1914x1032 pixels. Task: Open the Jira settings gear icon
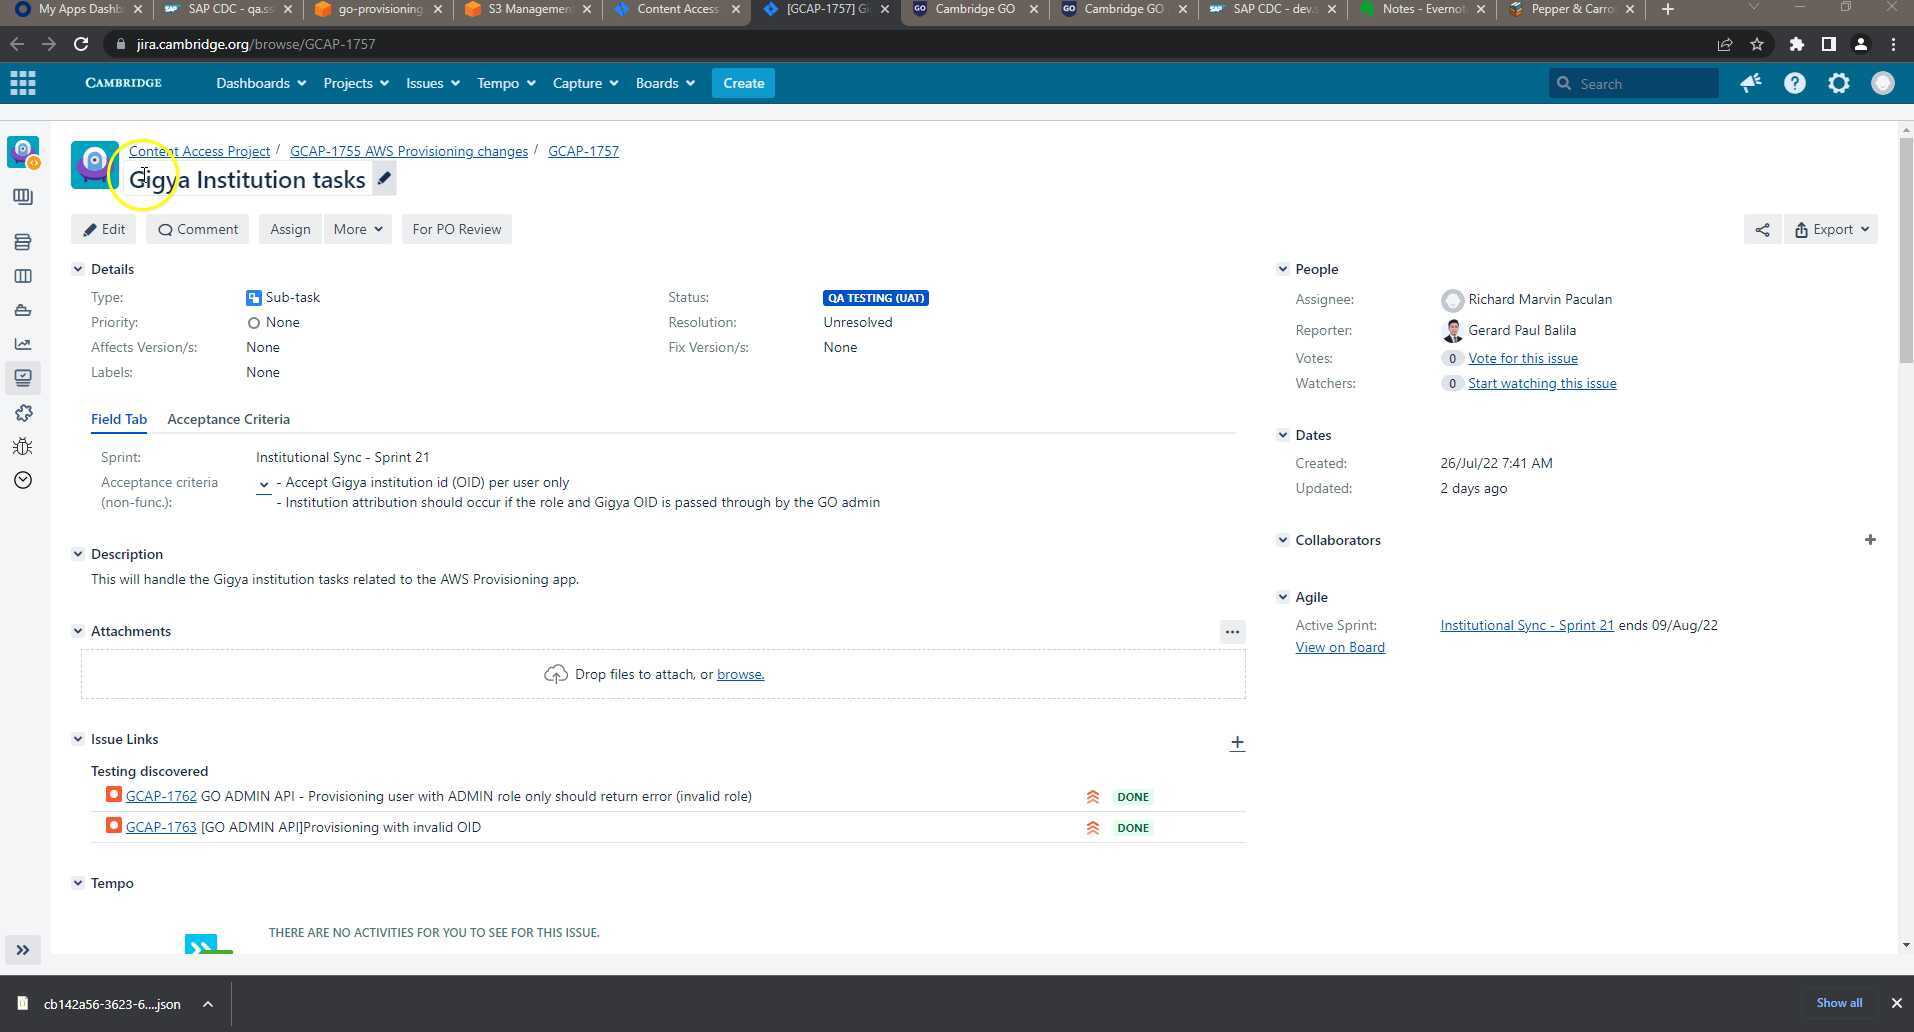1839,83
